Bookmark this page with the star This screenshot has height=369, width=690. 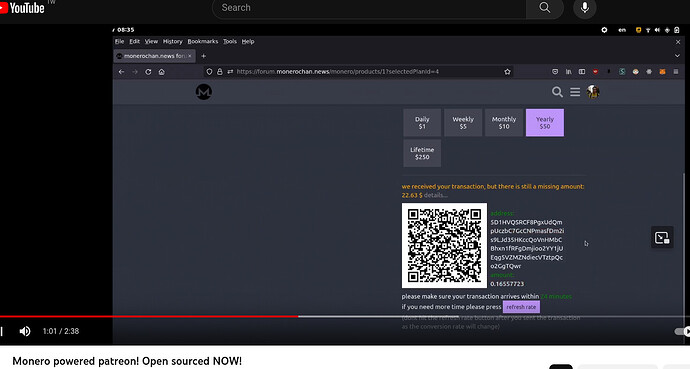507,72
